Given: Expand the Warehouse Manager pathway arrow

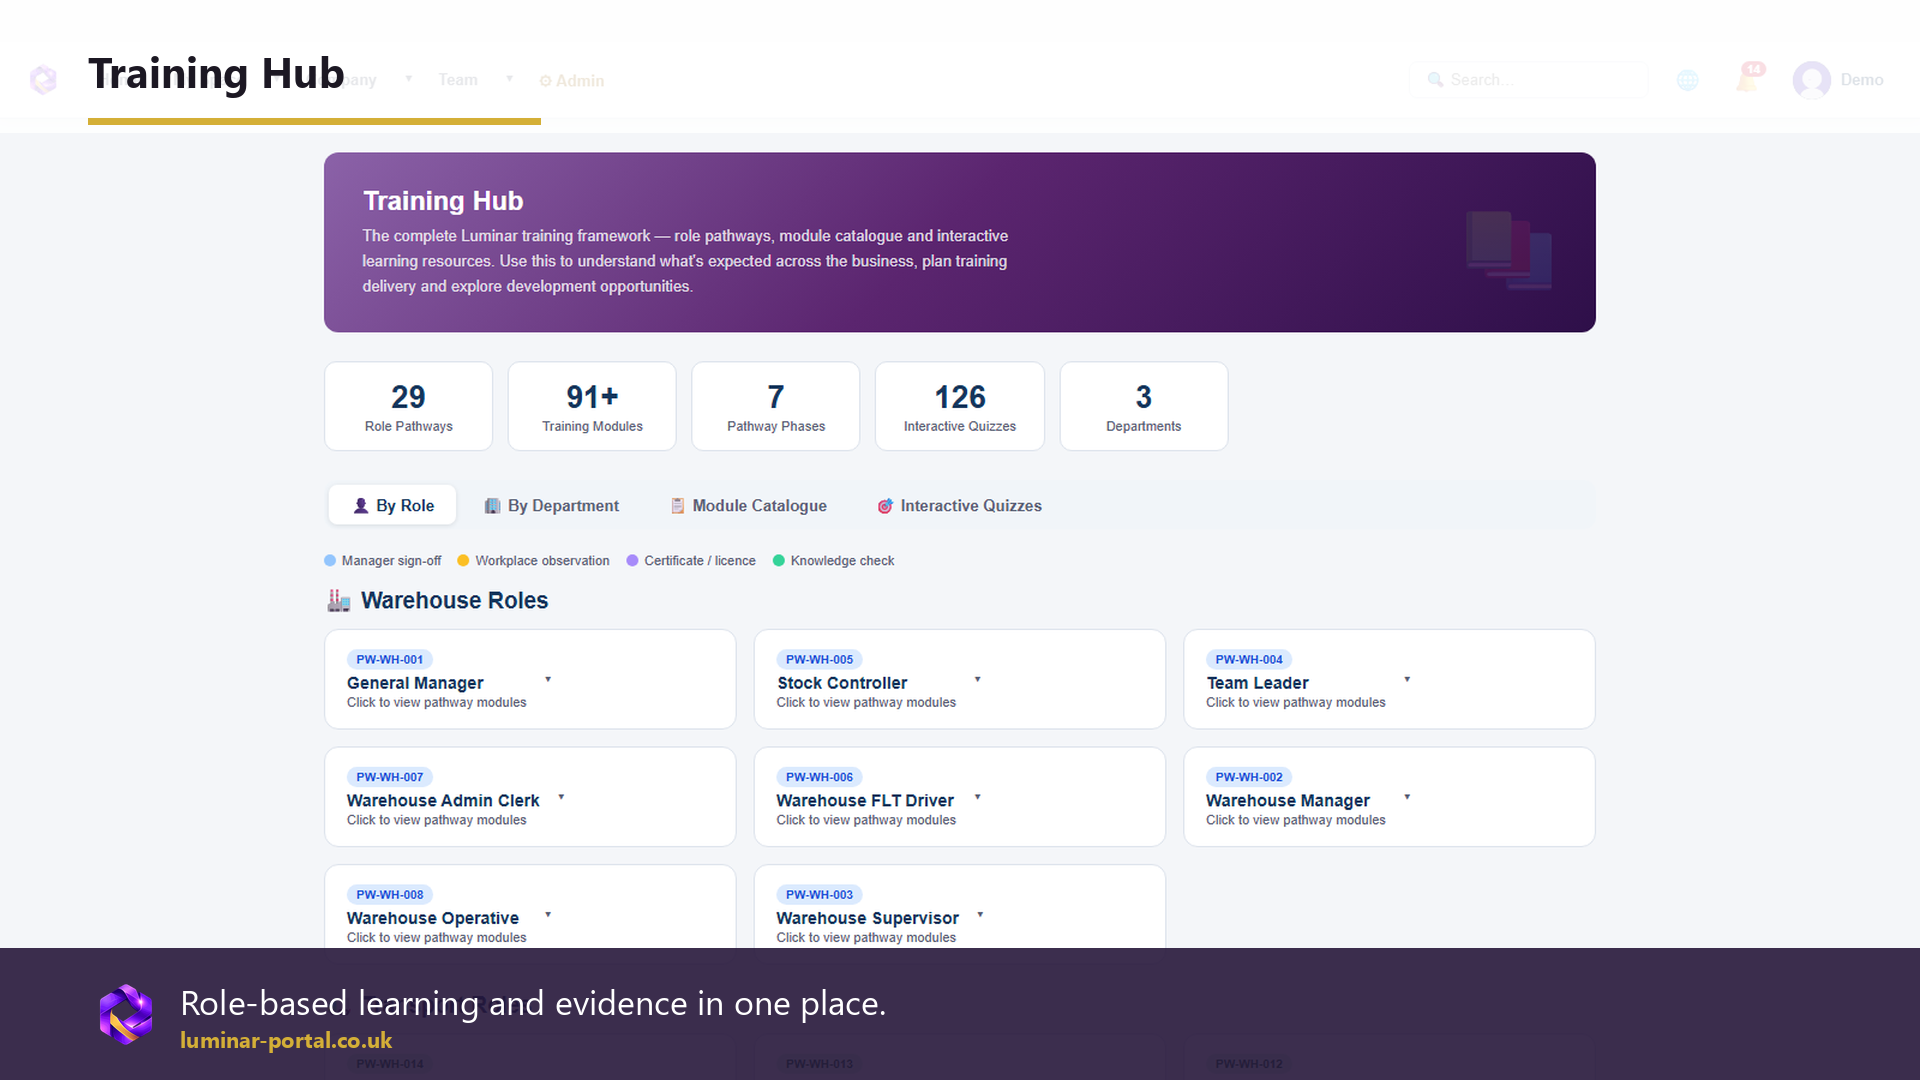Looking at the screenshot, I should [1407, 798].
